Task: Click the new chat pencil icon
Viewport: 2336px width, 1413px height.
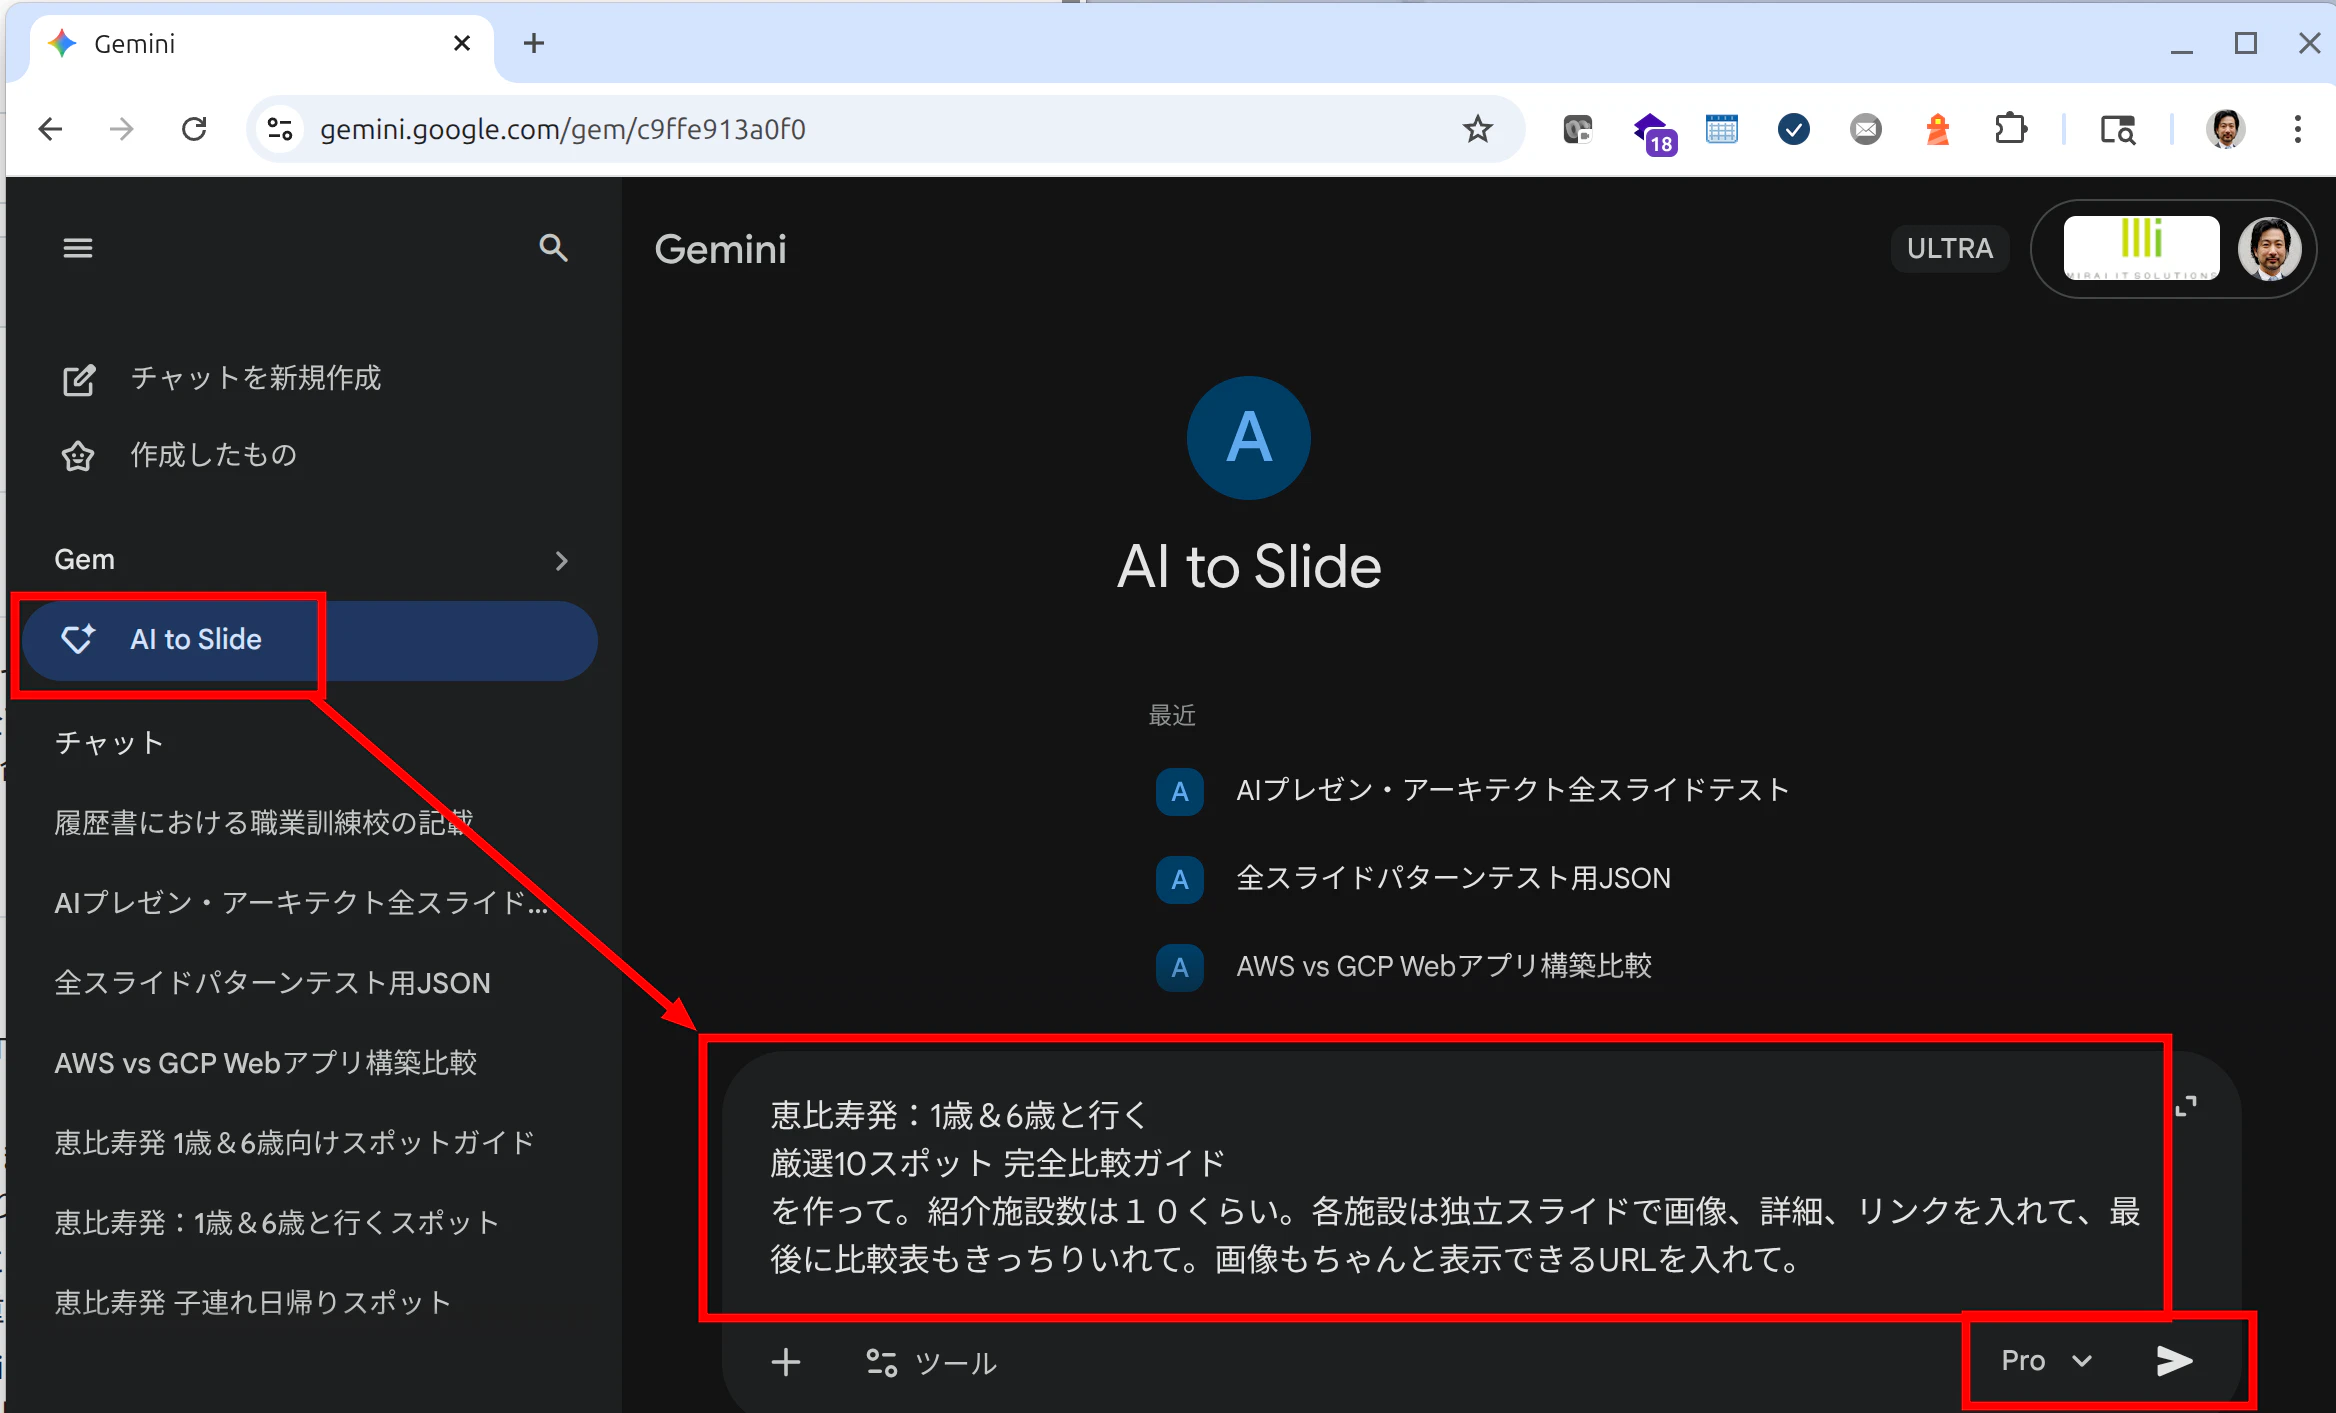Action: click(79, 380)
